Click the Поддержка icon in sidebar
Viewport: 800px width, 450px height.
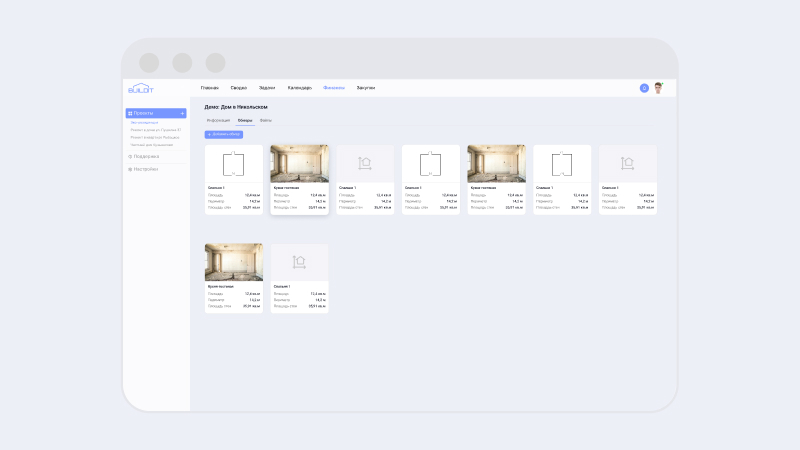click(x=130, y=157)
